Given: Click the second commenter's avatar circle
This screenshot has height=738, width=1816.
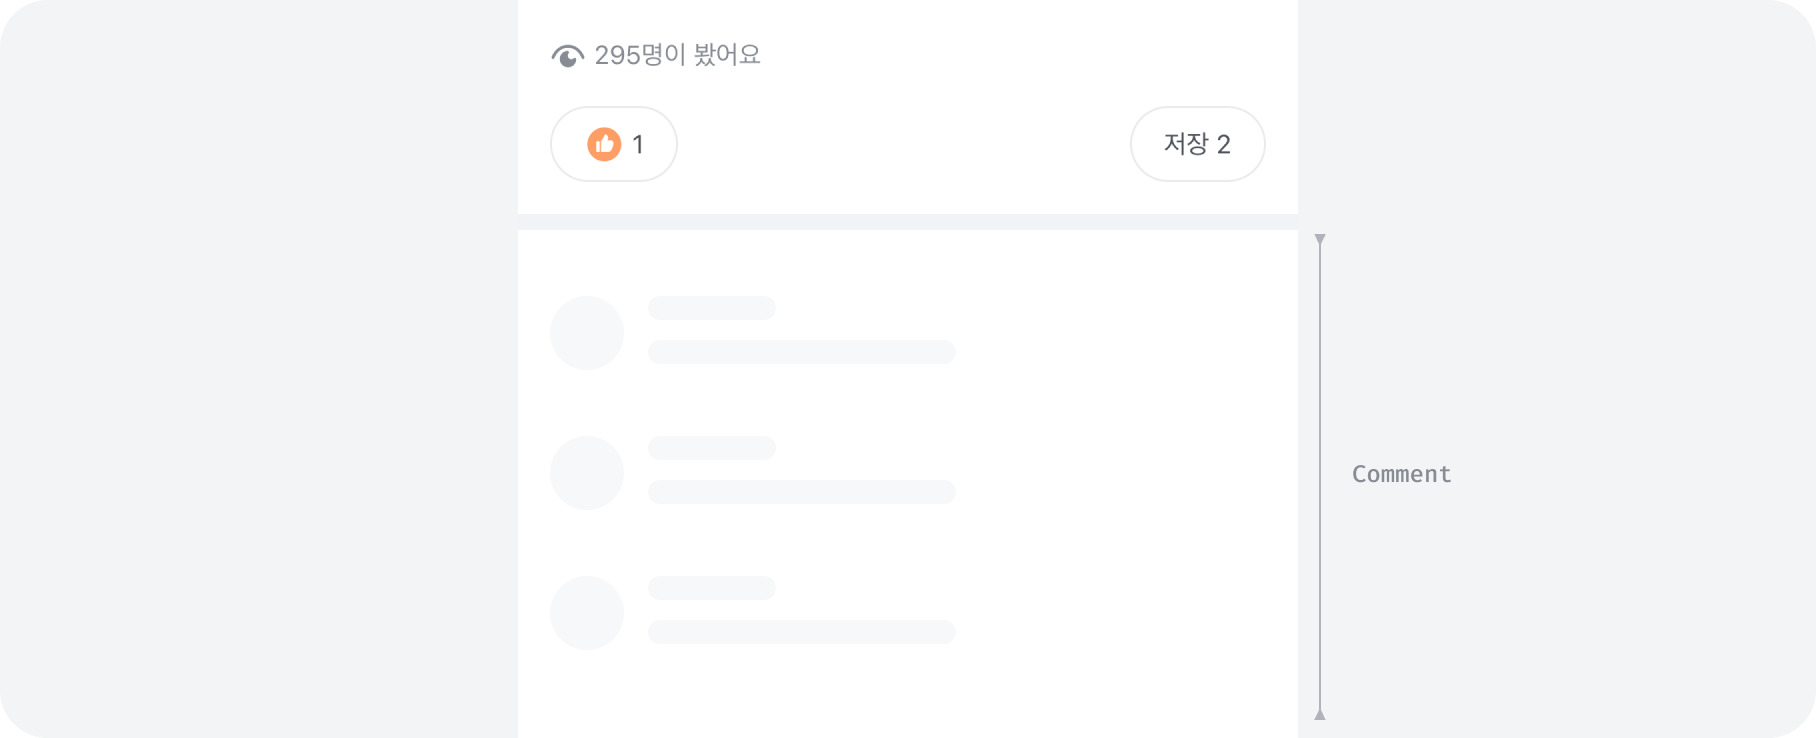Looking at the screenshot, I should click(x=587, y=472).
